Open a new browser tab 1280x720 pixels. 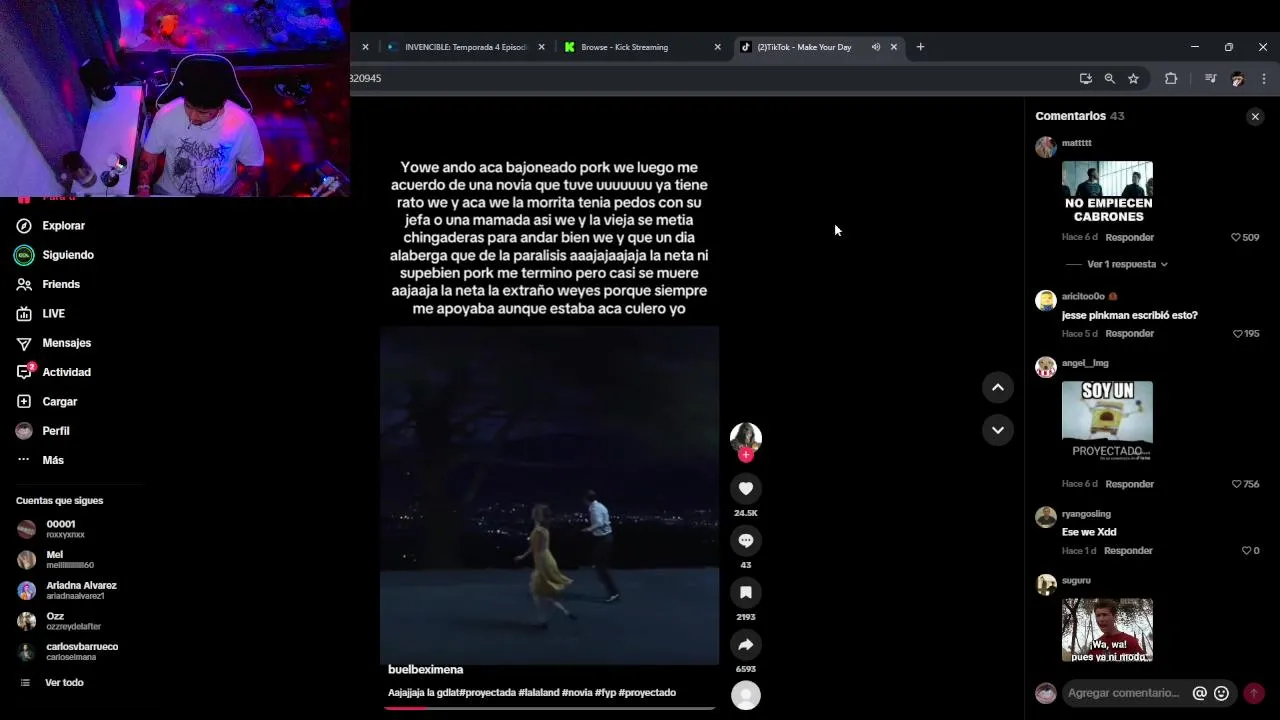click(x=920, y=47)
